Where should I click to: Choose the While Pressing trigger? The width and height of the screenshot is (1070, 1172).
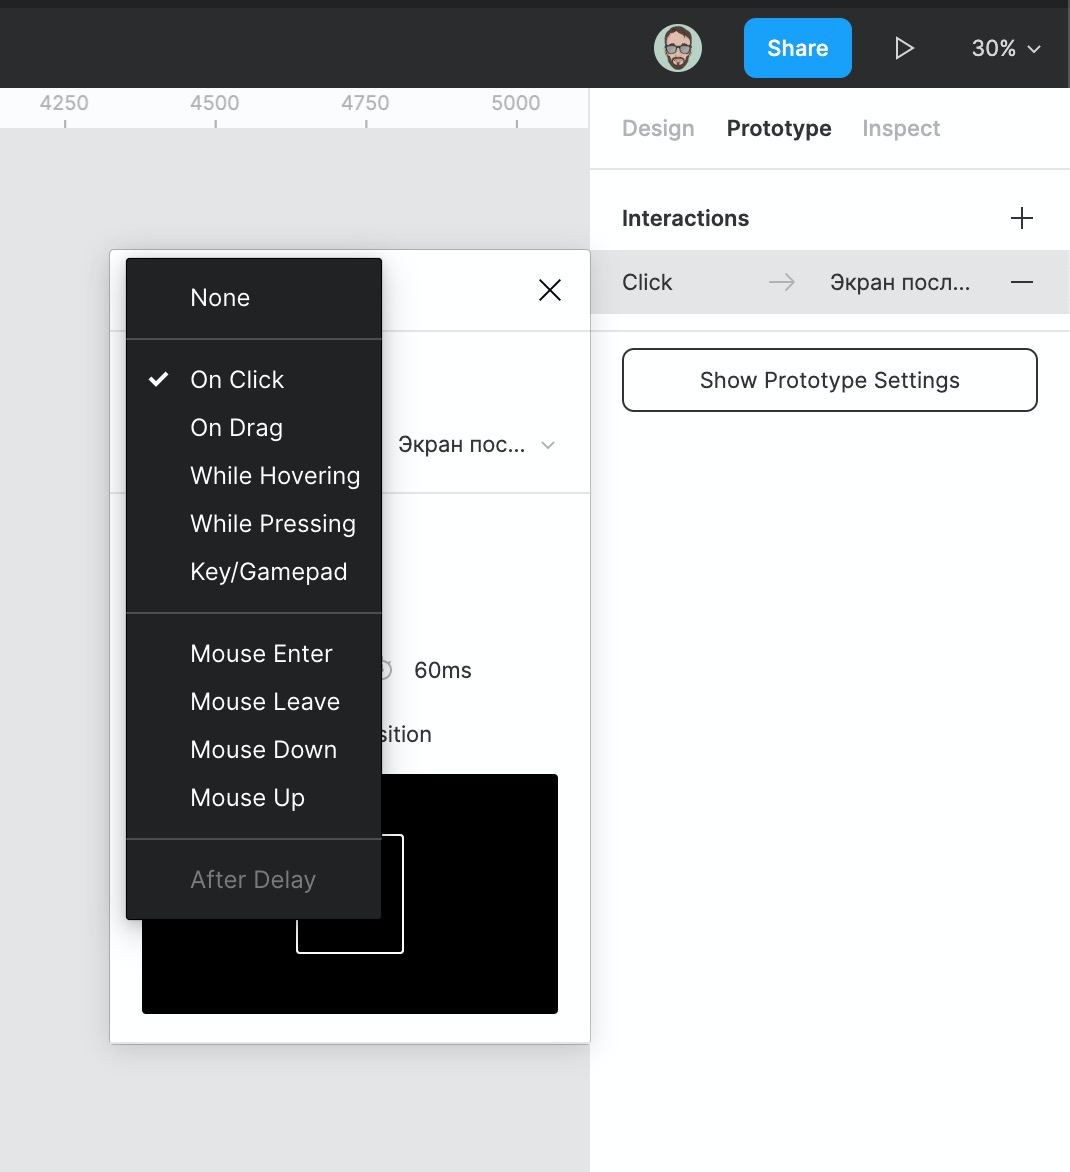(x=254, y=523)
